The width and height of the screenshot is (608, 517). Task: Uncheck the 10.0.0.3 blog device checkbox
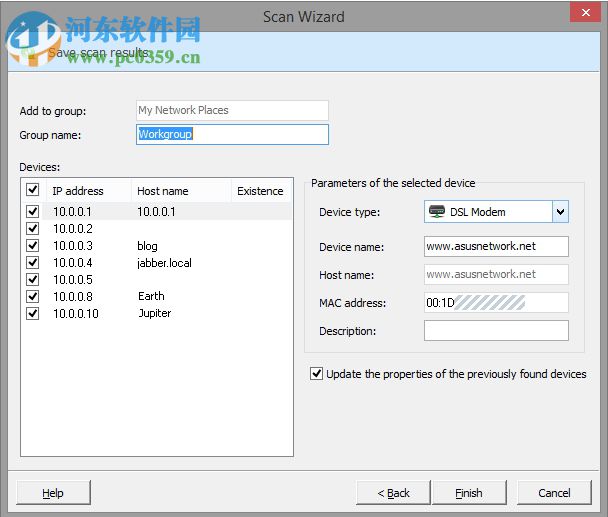point(33,246)
